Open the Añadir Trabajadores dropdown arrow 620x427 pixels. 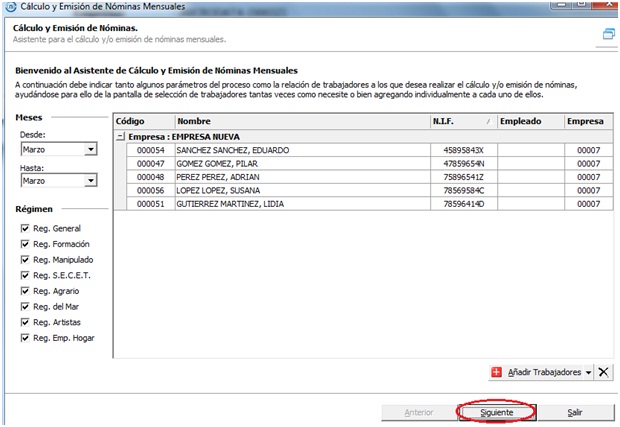click(588, 372)
